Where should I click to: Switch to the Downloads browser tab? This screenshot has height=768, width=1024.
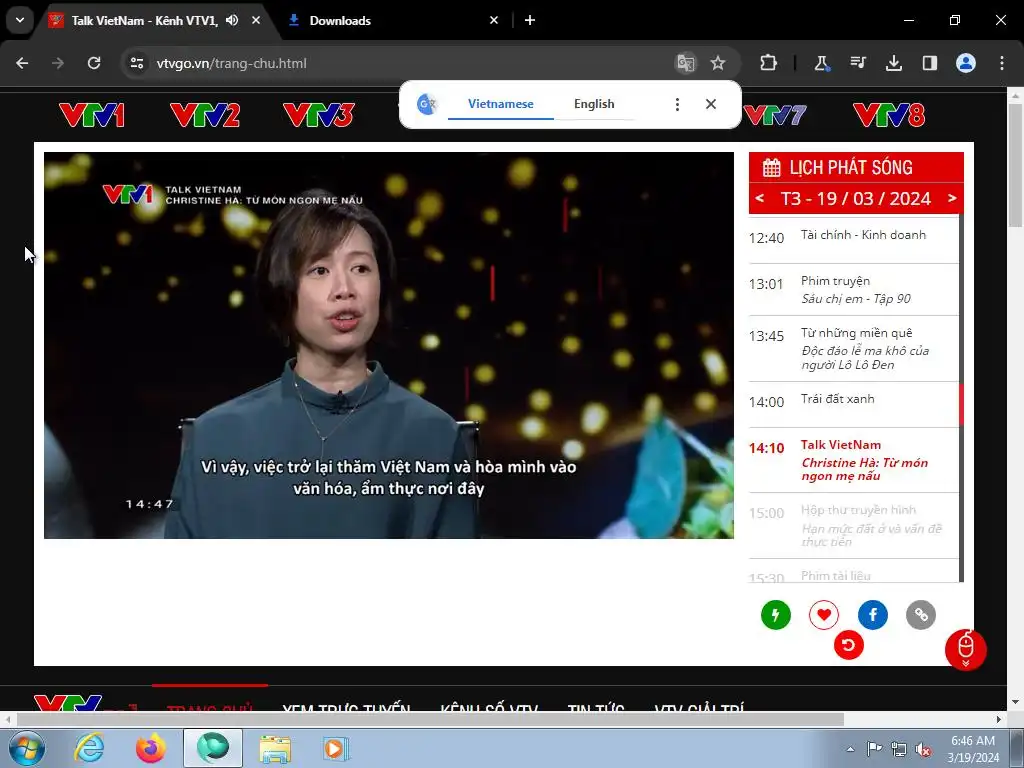[392, 20]
